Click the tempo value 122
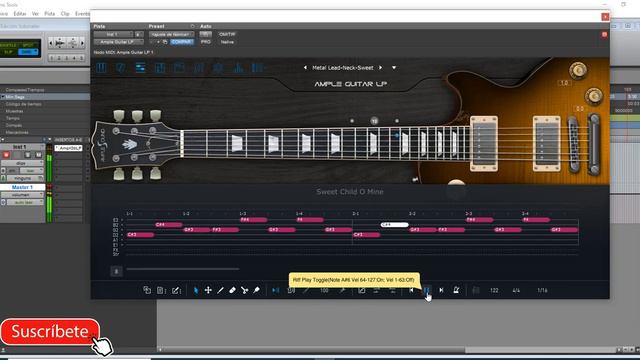The image size is (640, 360). pos(494,290)
